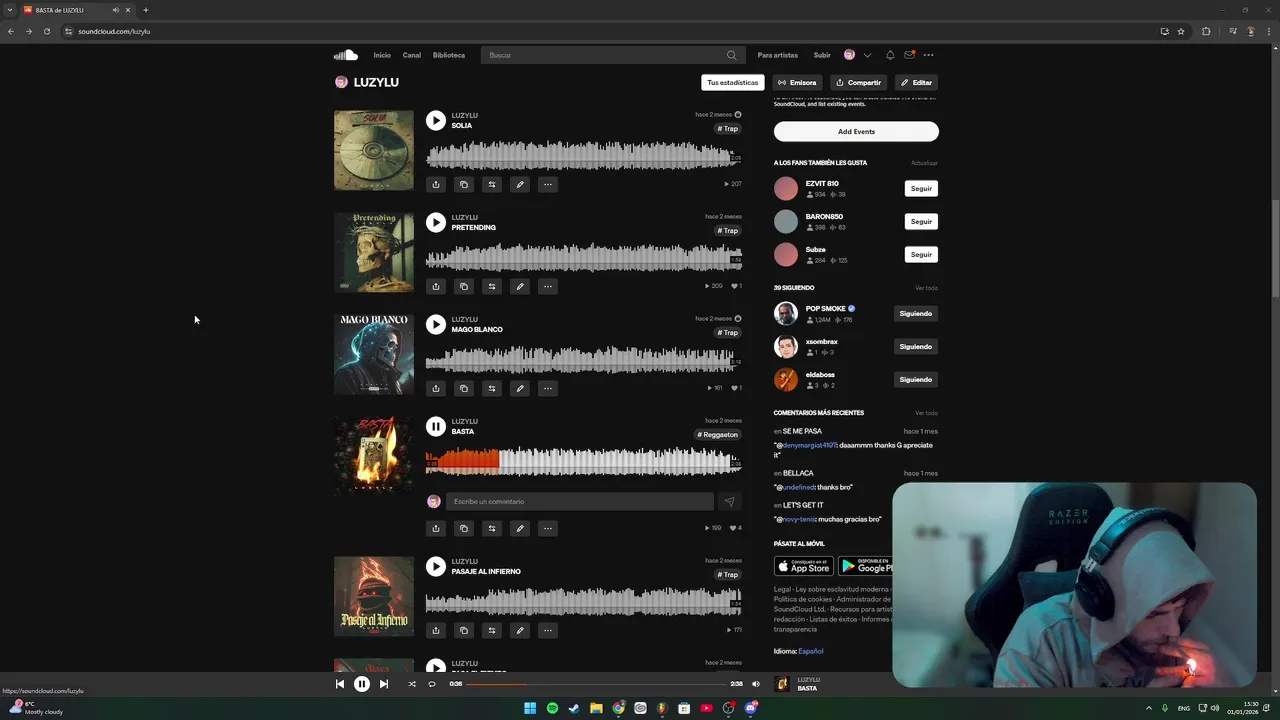Image resolution: width=1280 pixels, height=720 pixels.
Task: Click Add Events button
Action: click(856, 132)
